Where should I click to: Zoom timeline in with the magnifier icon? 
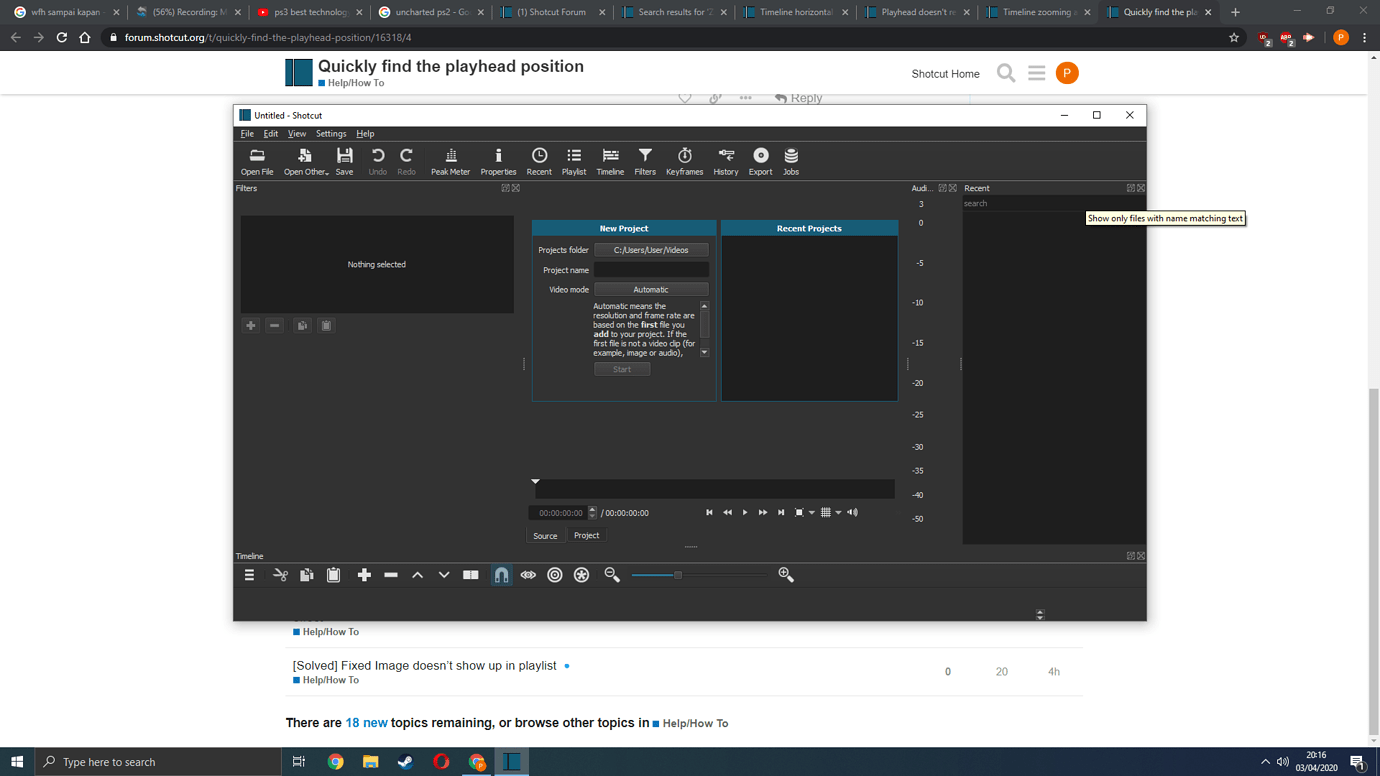click(786, 574)
